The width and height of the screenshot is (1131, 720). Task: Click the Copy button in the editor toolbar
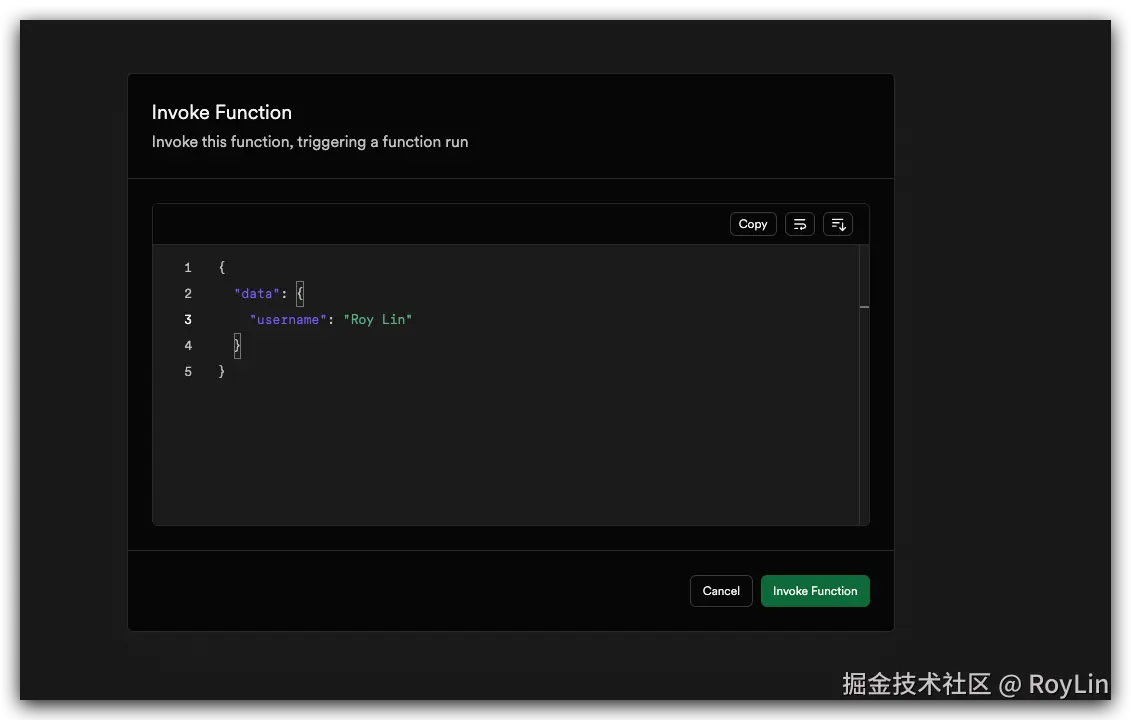753,224
